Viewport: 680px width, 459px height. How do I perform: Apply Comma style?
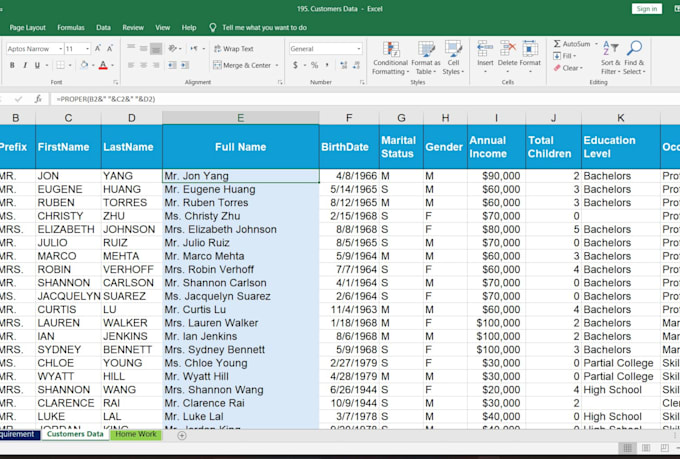(327, 65)
